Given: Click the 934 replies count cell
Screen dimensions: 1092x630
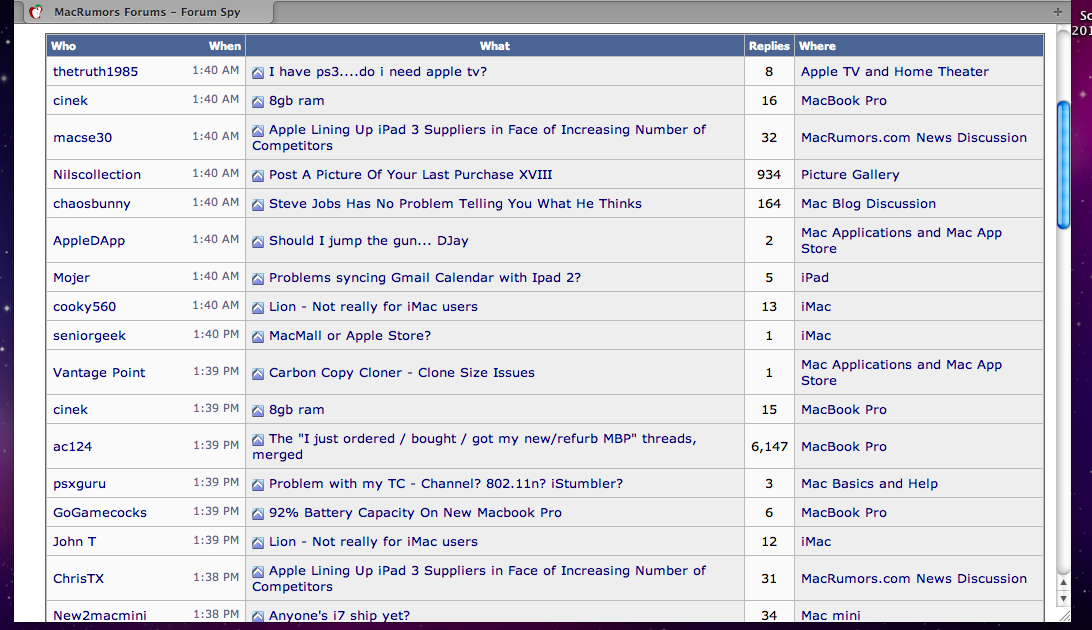Looking at the screenshot, I should coord(769,175).
